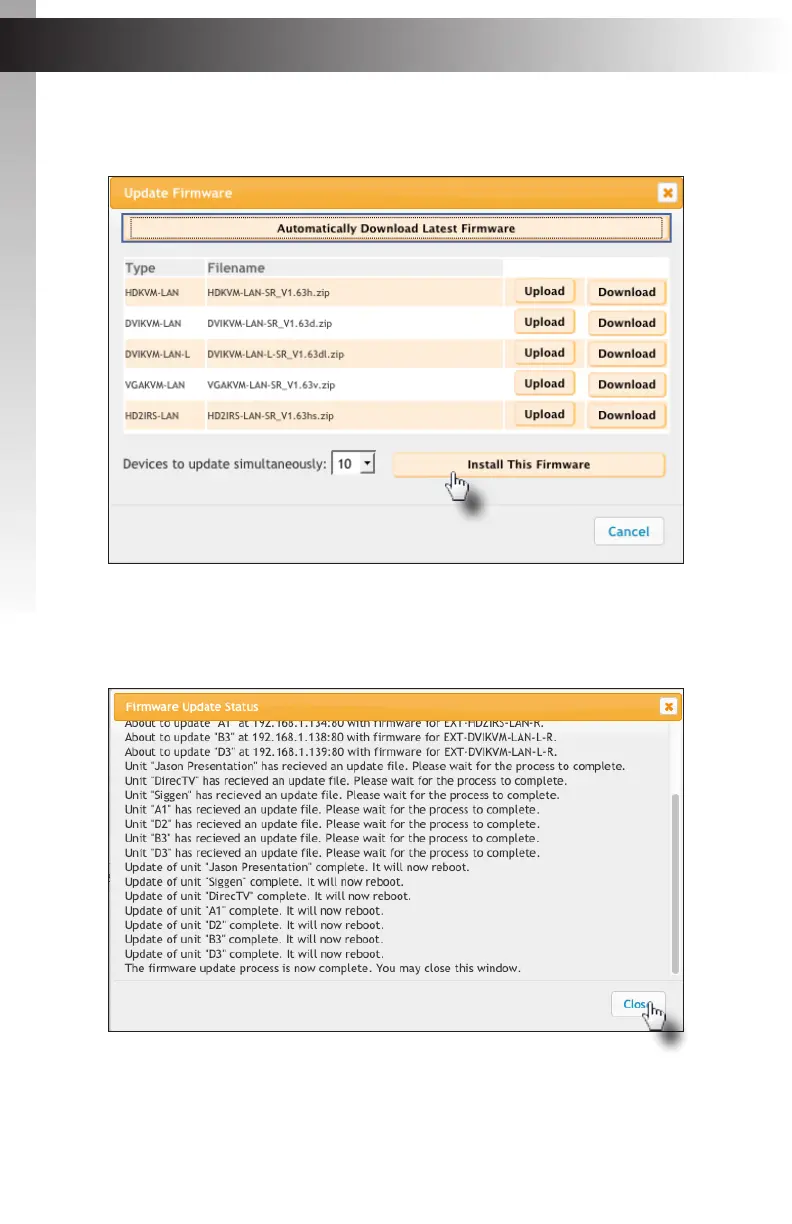Upload firmware for VGAKVM-LAN
Screen dimensions: 792x1224
click(x=545, y=384)
